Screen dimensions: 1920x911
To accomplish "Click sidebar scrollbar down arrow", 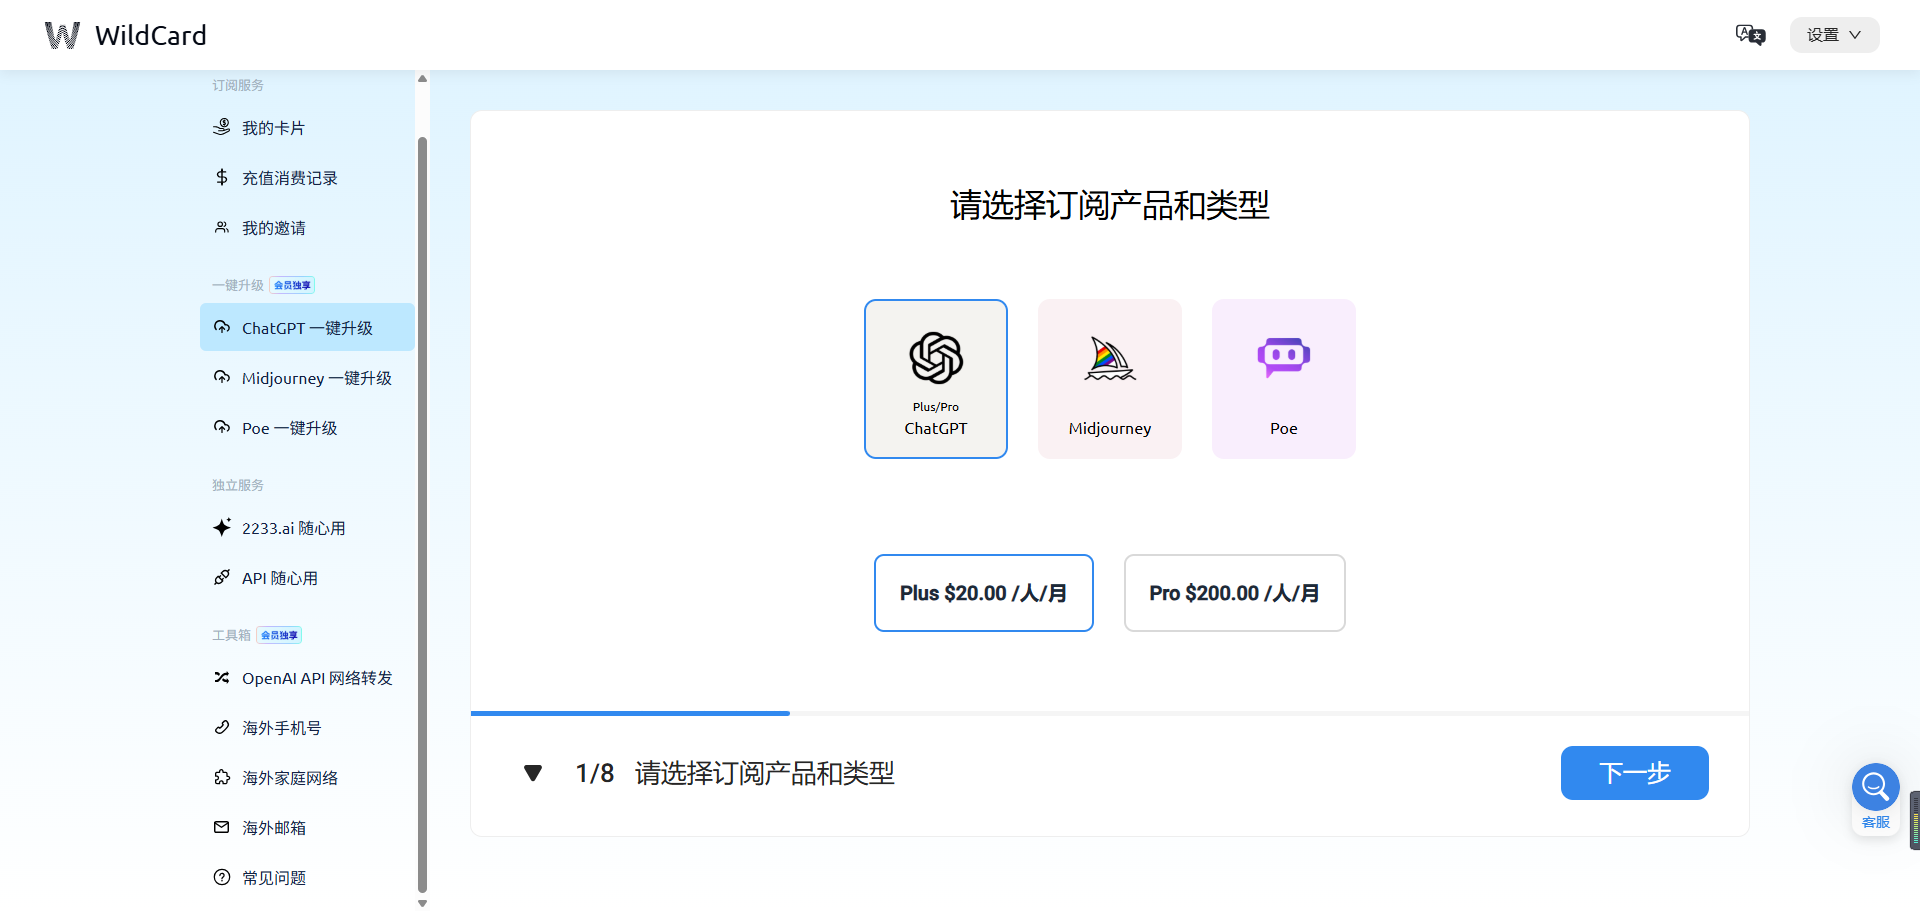I will tap(422, 903).
